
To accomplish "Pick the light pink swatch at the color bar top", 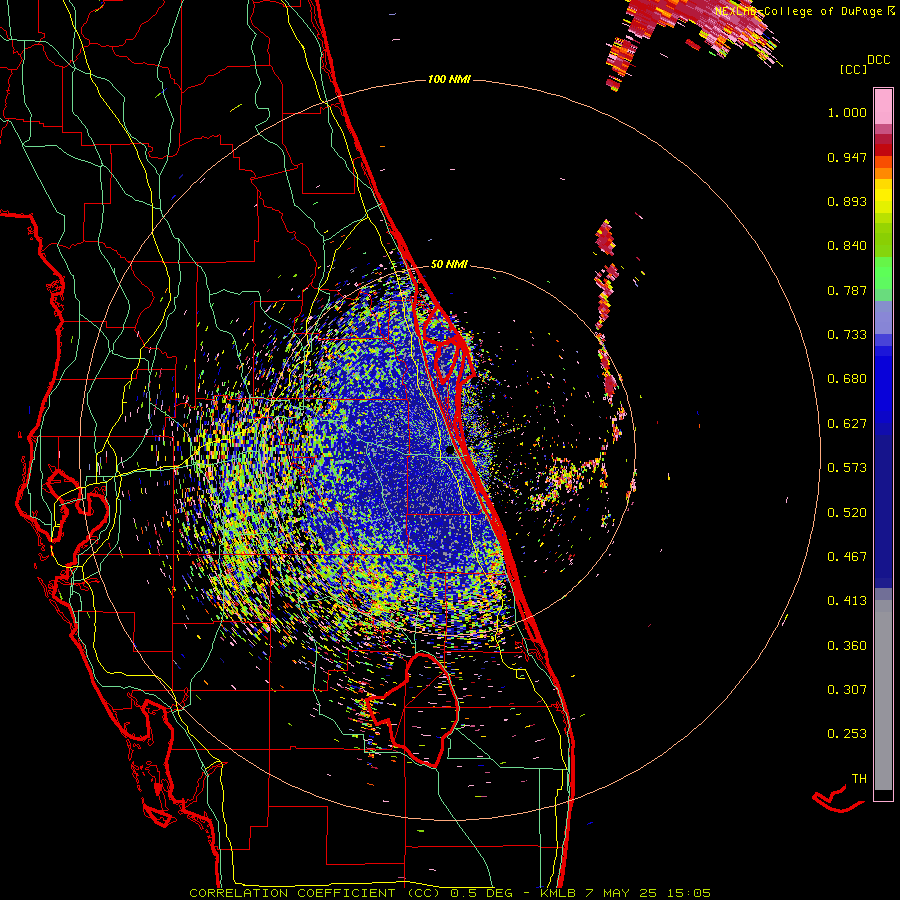I will pyautogui.click(x=883, y=106).
